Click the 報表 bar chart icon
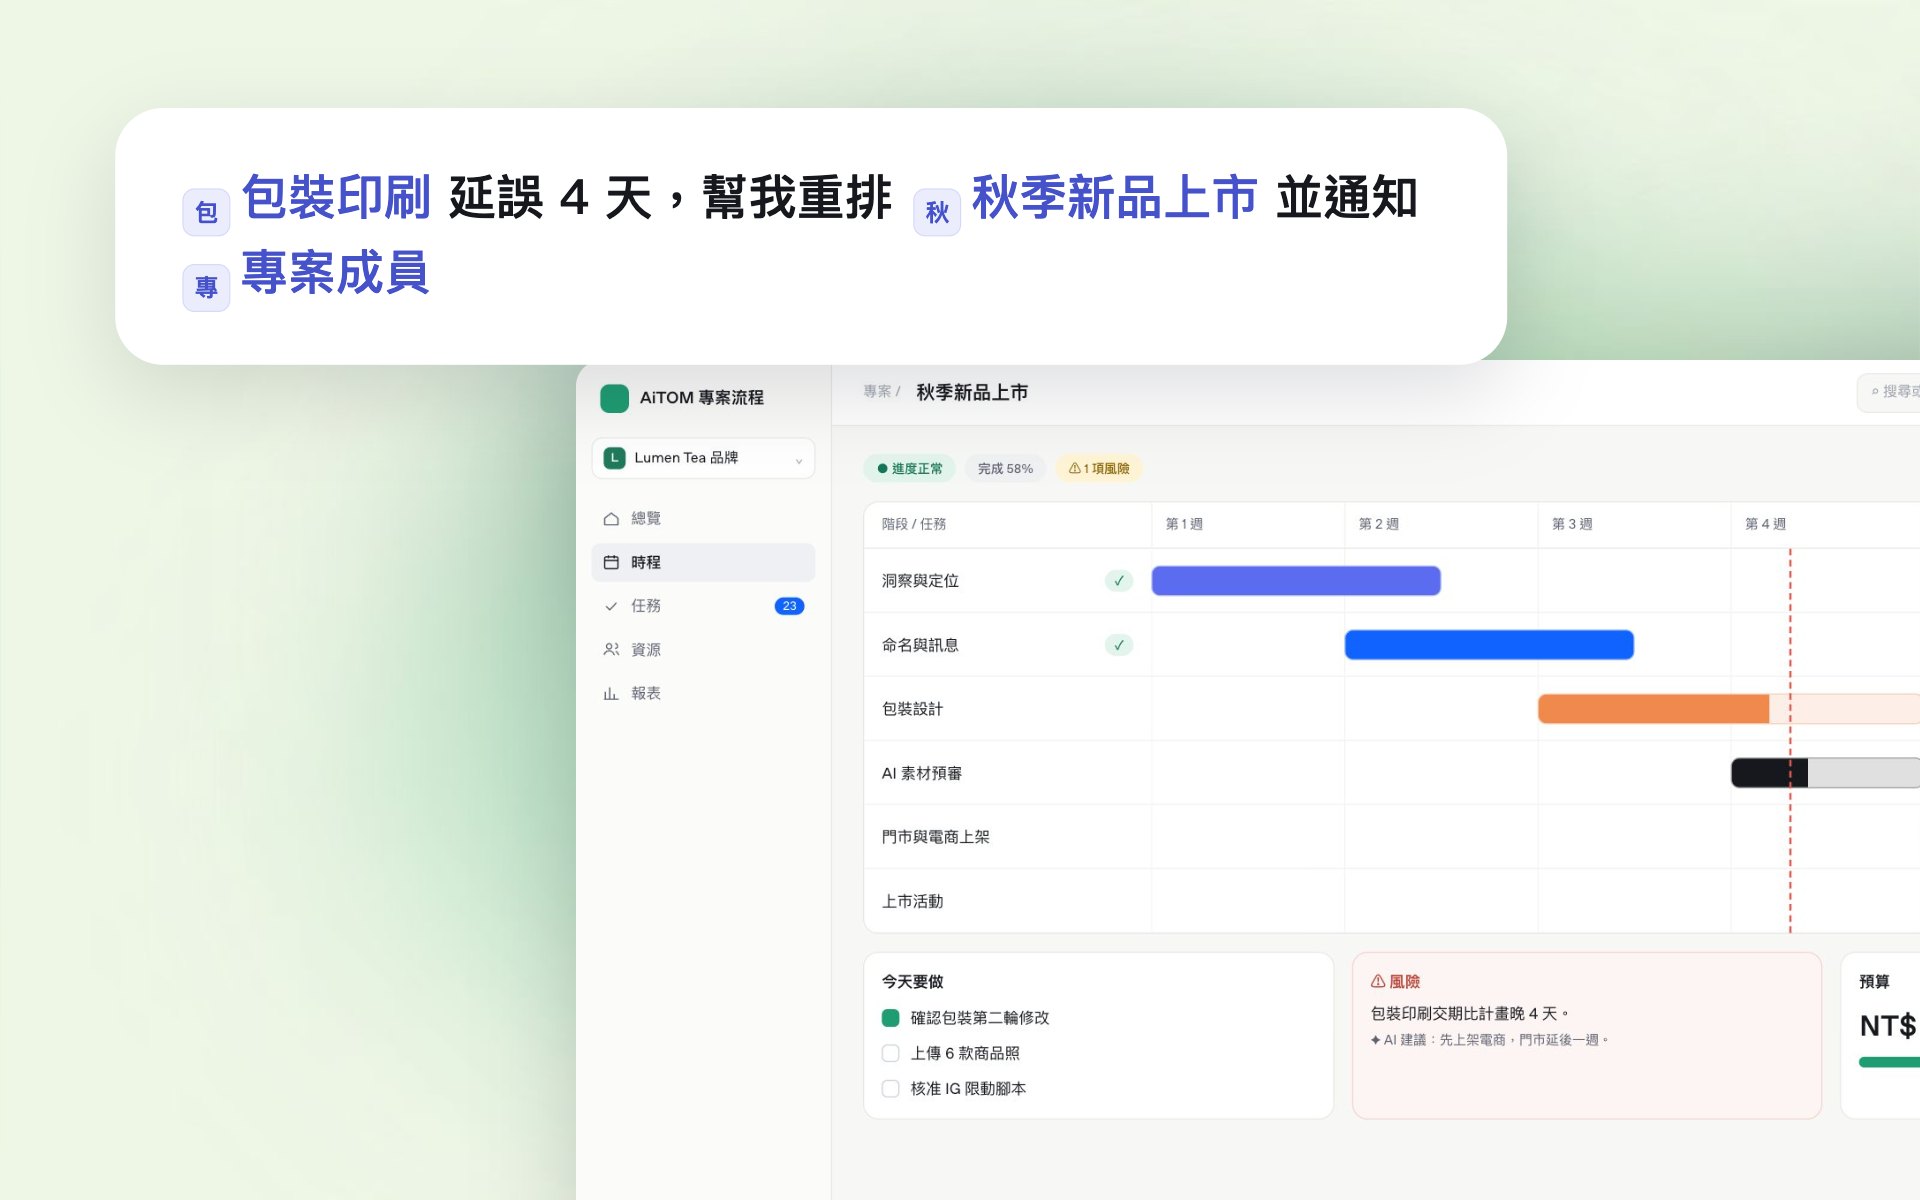1920x1200 pixels. point(611,693)
